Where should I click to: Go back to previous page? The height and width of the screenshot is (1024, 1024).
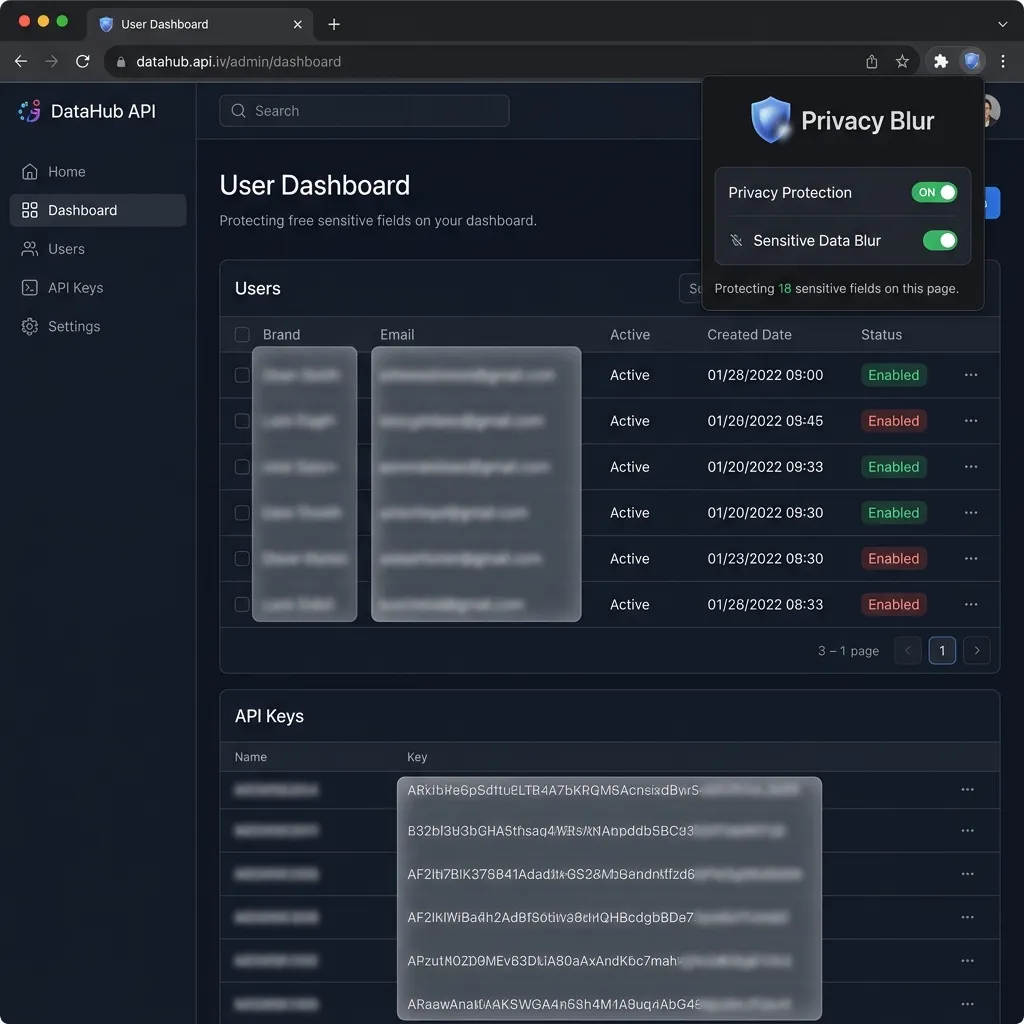tap(21, 61)
